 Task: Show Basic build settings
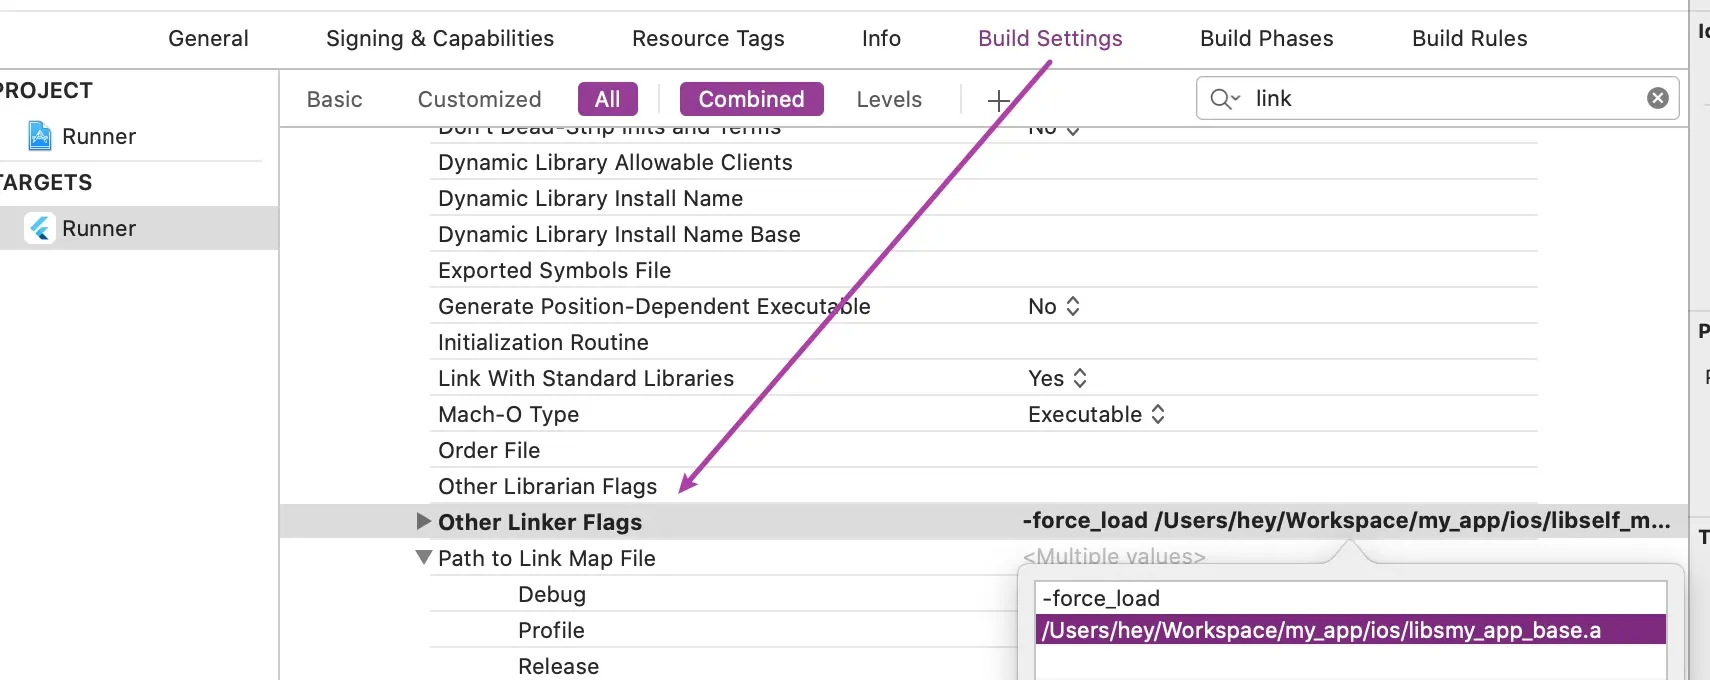point(334,99)
